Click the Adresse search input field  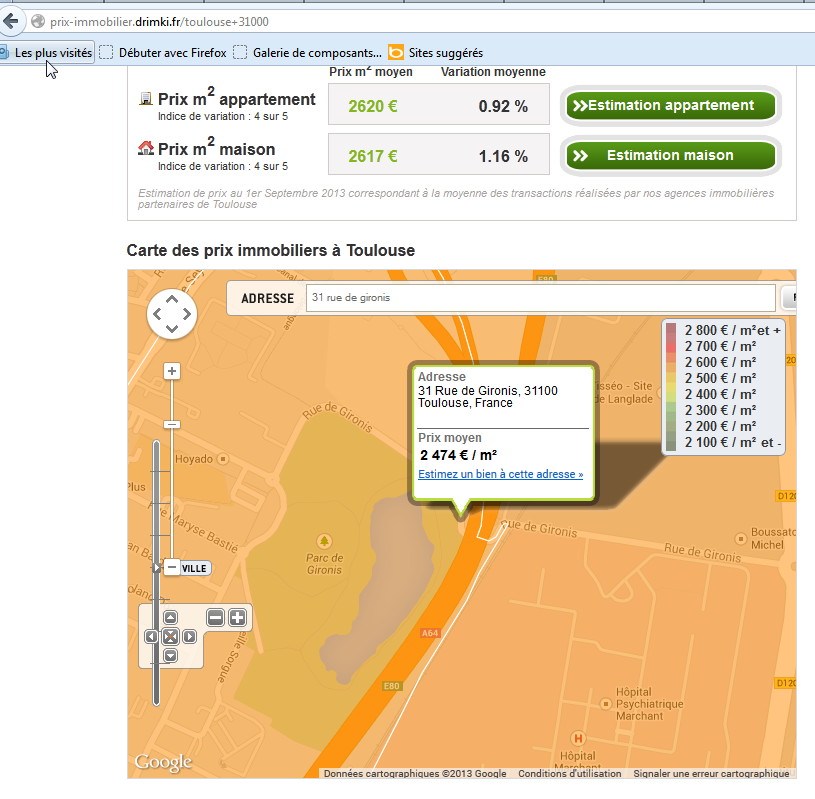540,298
